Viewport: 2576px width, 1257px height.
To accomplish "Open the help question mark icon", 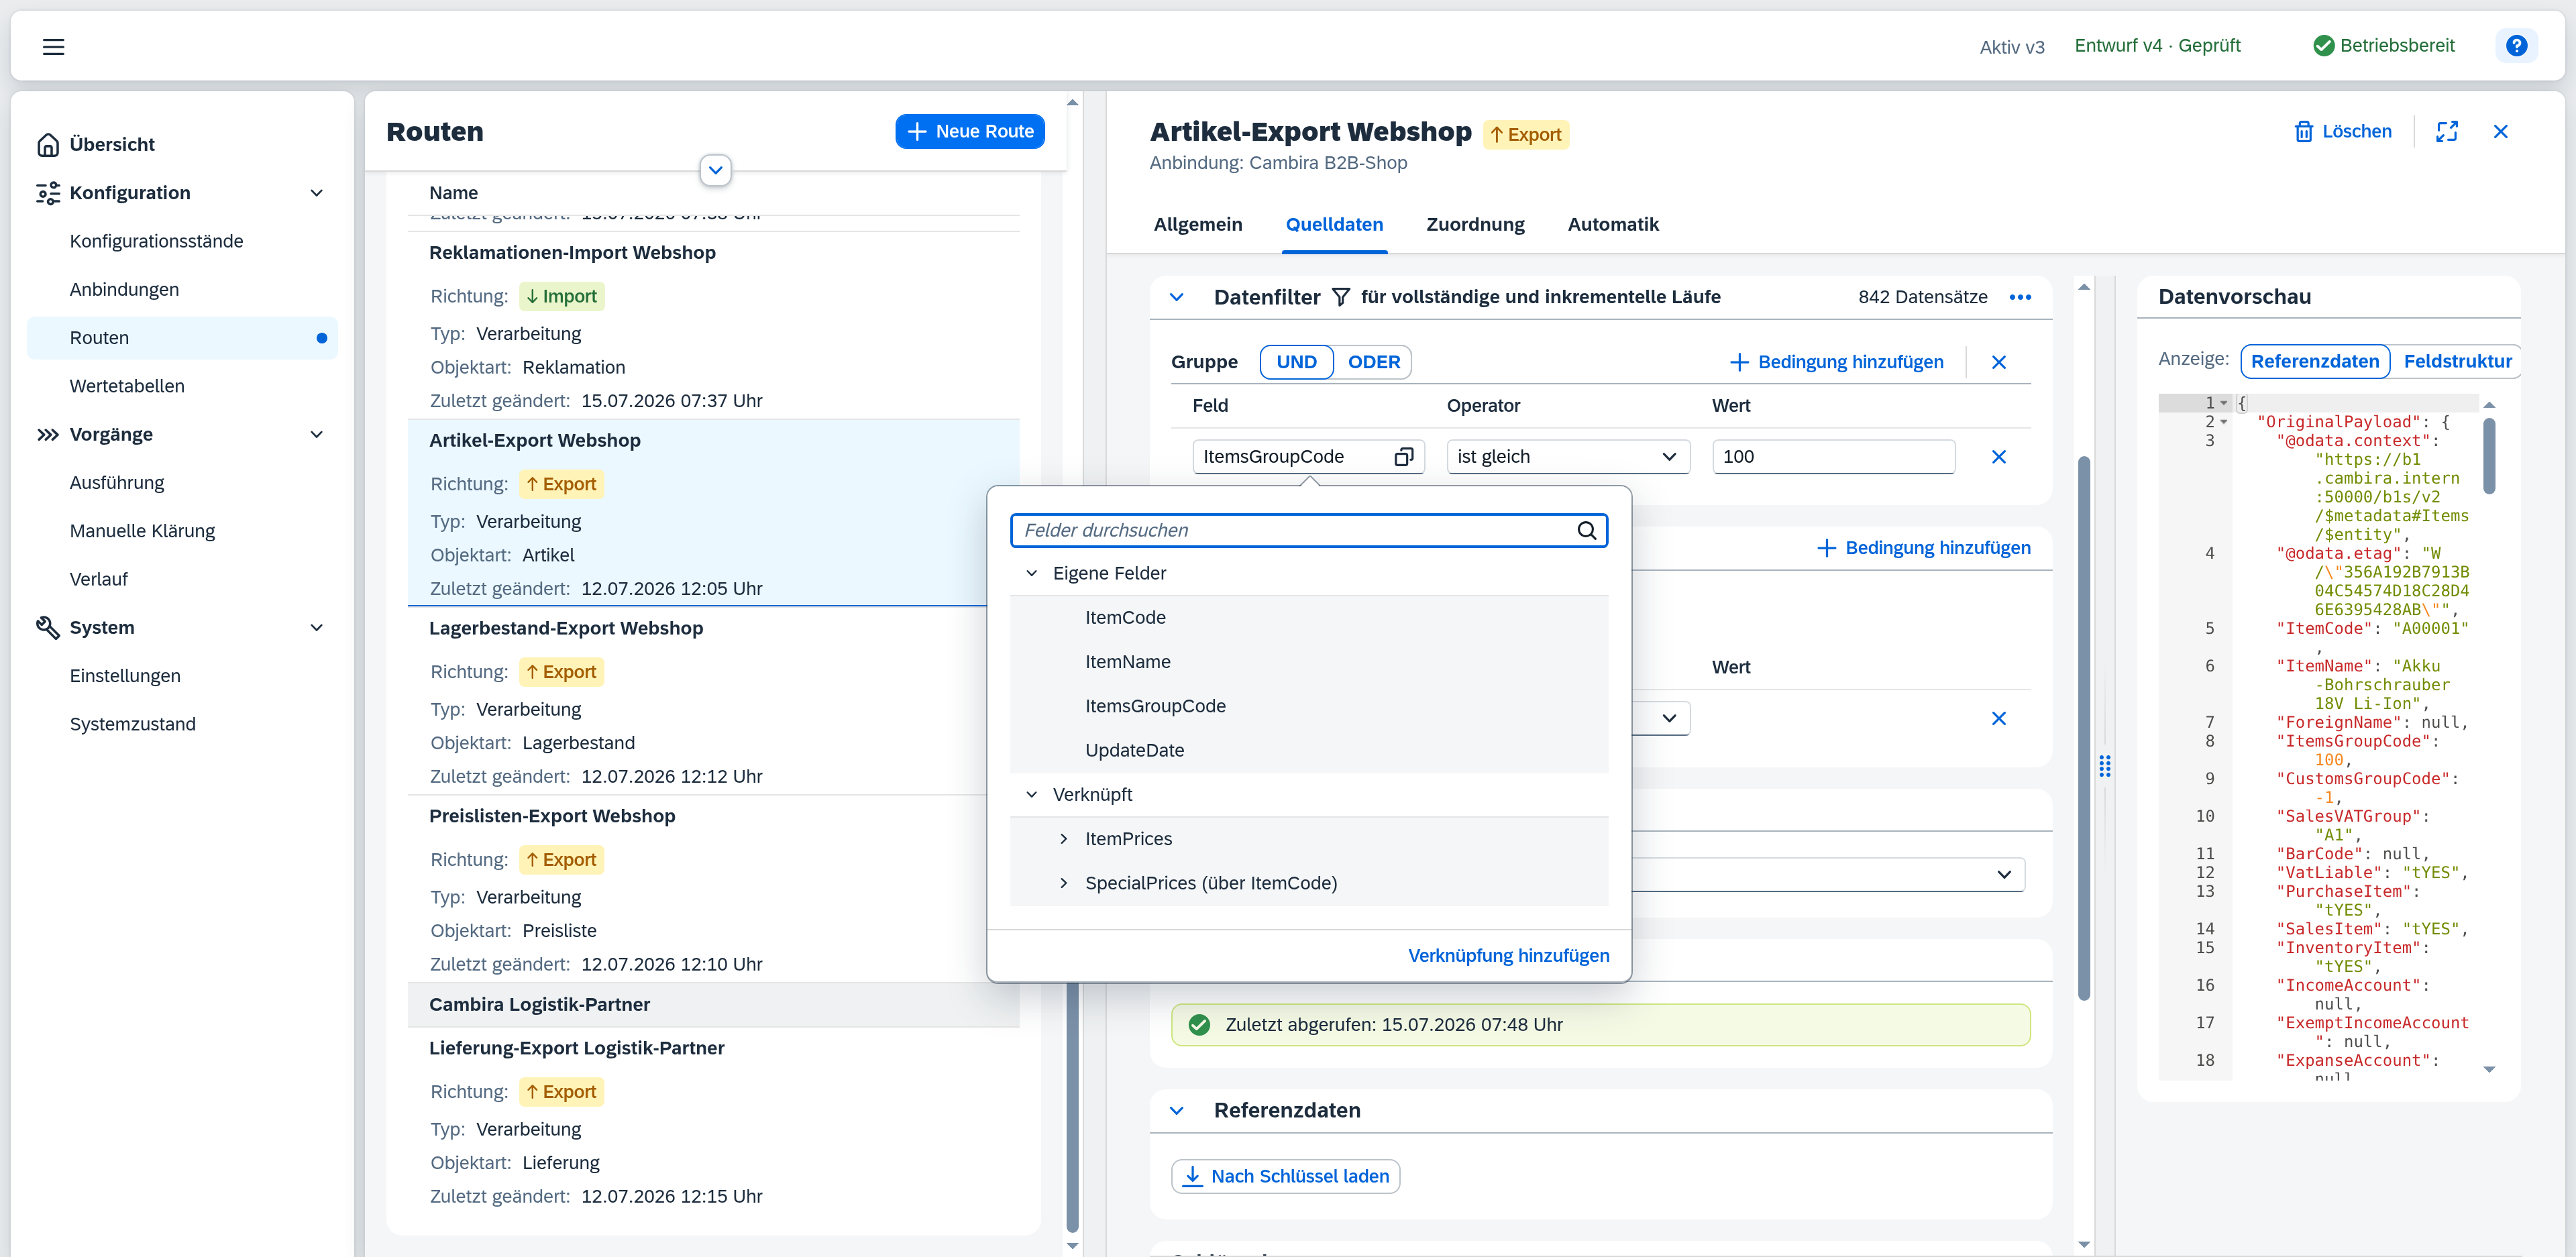I will pyautogui.click(x=2516, y=46).
